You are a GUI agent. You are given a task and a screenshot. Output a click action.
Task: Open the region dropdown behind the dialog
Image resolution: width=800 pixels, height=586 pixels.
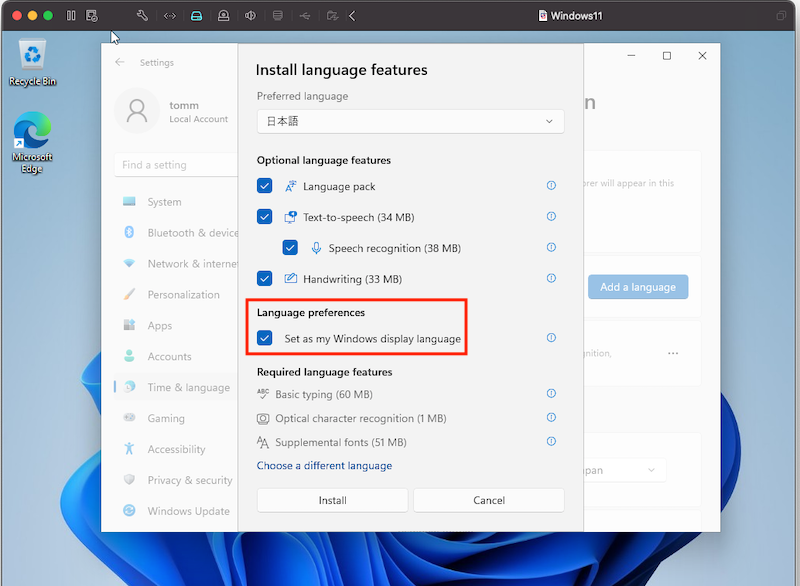pyautogui.click(x=624, y=470)
